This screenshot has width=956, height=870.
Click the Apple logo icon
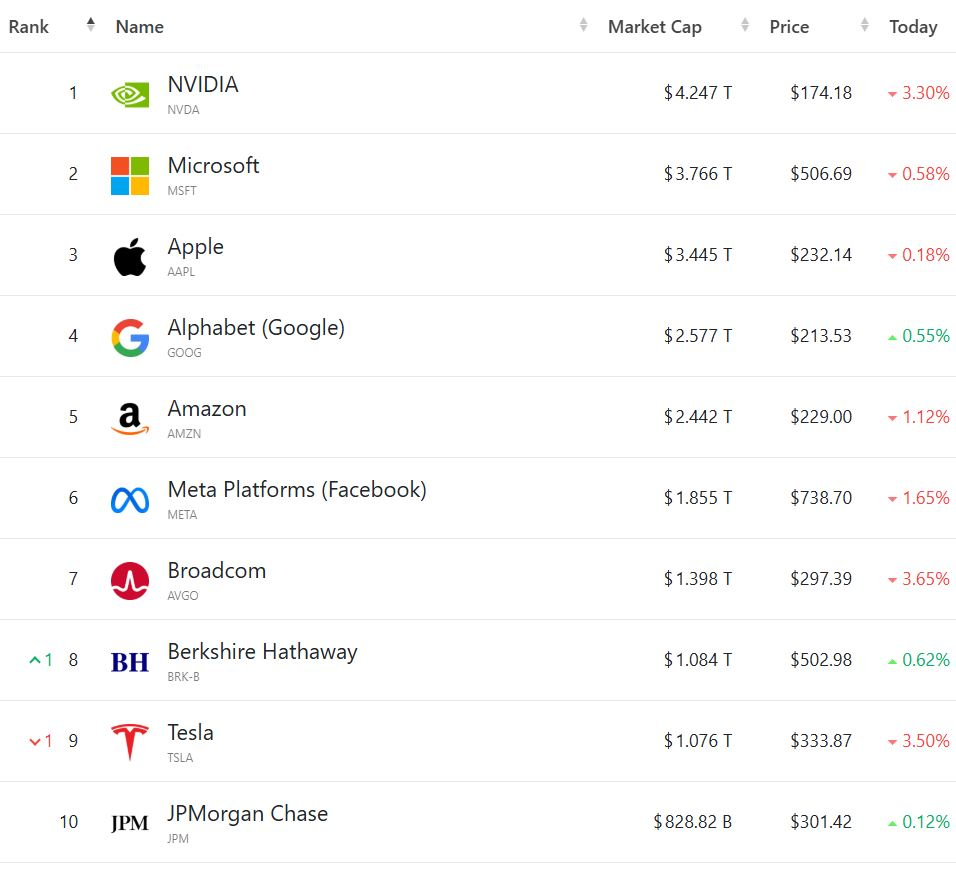(x=130, y=257)
